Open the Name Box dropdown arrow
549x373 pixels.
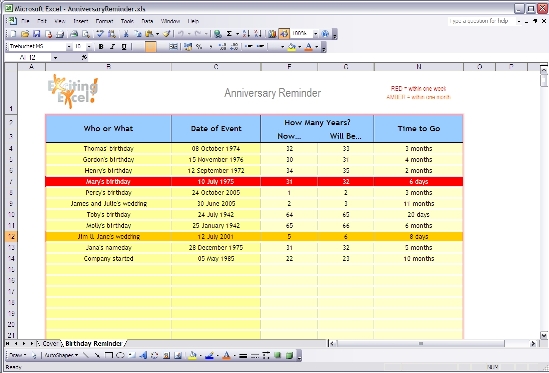[55, 57]
